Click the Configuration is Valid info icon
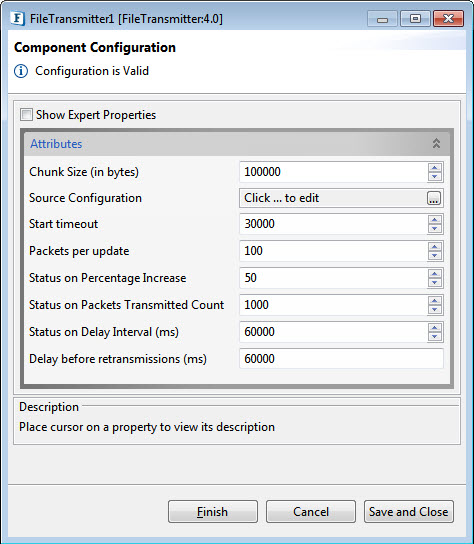Viewport: 474px width, 544px height. point(21,71)
